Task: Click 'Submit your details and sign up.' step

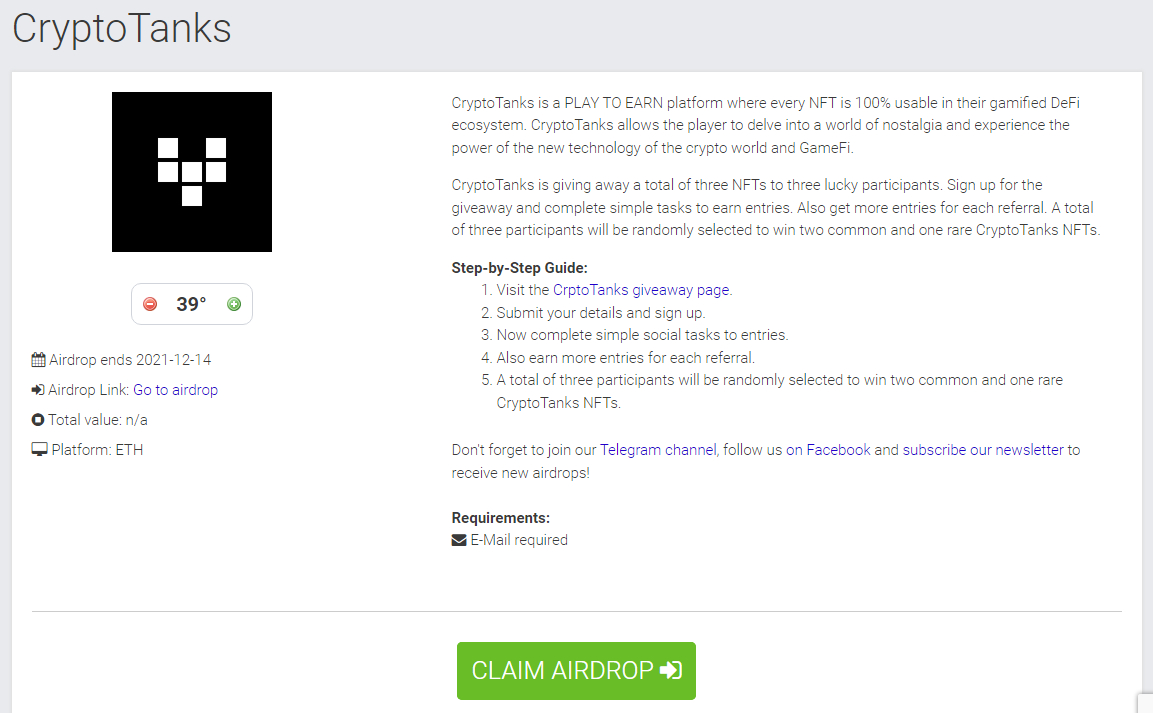Action: coord(601,312)
